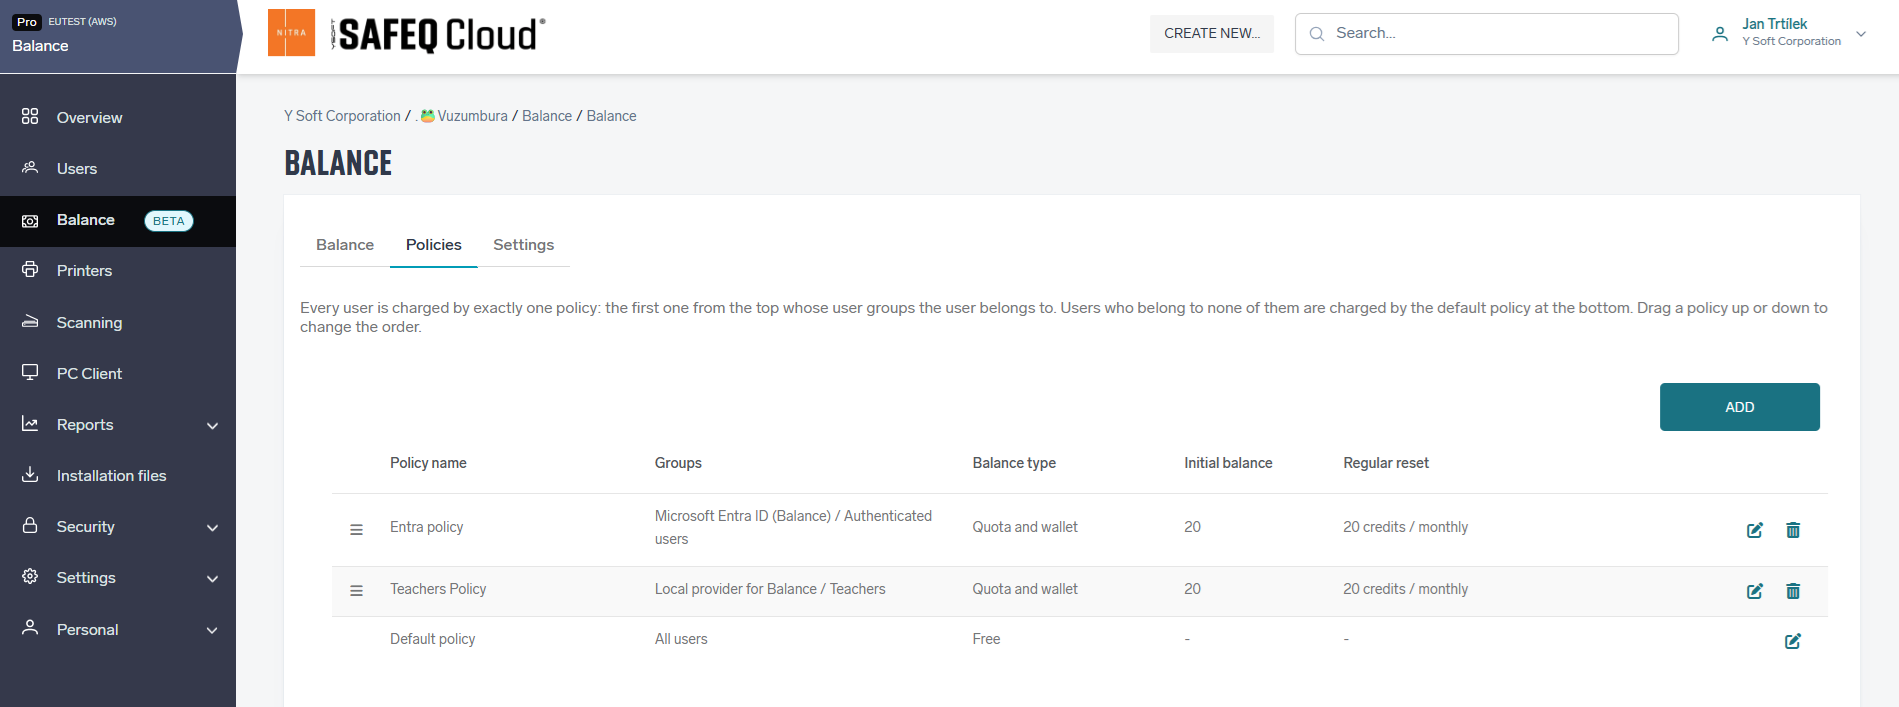Select the Policies tab
This screenshot has width=1899, height=707.
(x=434, y=245)
